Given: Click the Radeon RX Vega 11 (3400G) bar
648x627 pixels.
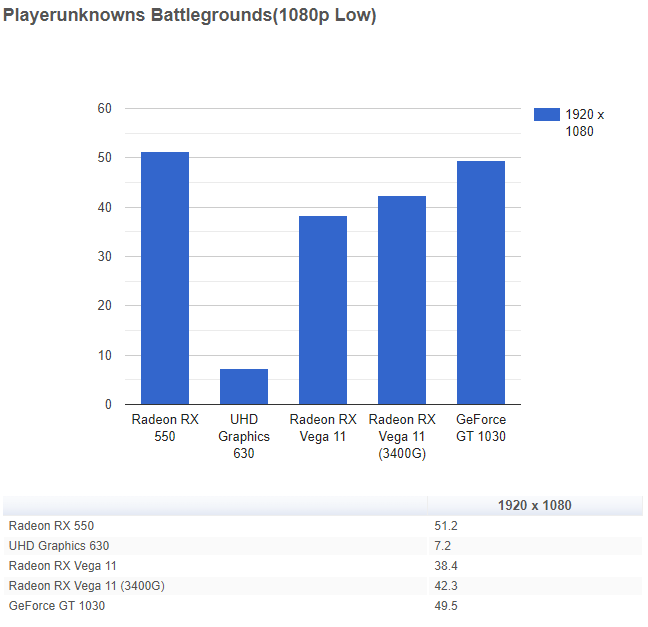Looking at the screenshot, I should [x=402, y=300].
